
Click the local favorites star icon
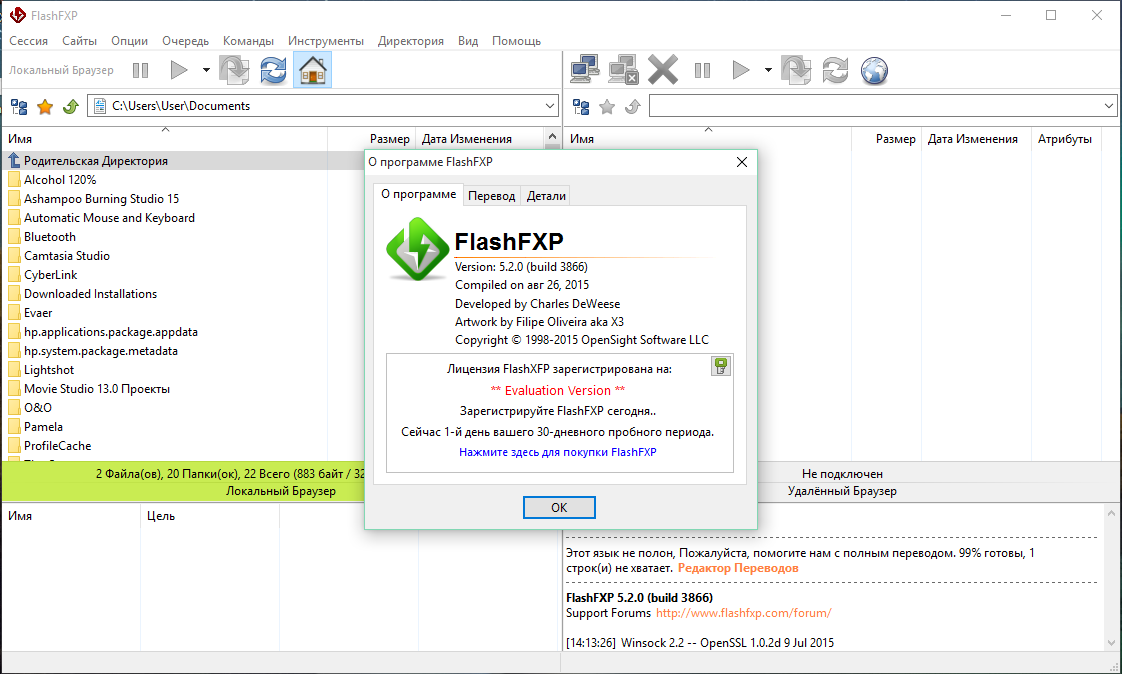point(45,107)
